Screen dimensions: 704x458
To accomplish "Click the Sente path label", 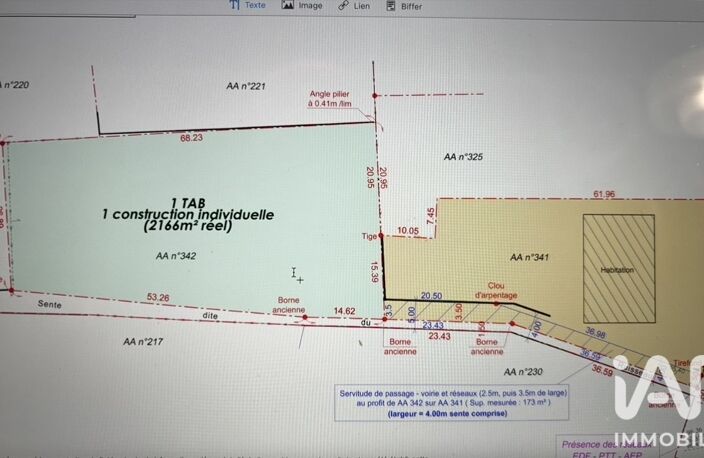I will click(49, 304).
